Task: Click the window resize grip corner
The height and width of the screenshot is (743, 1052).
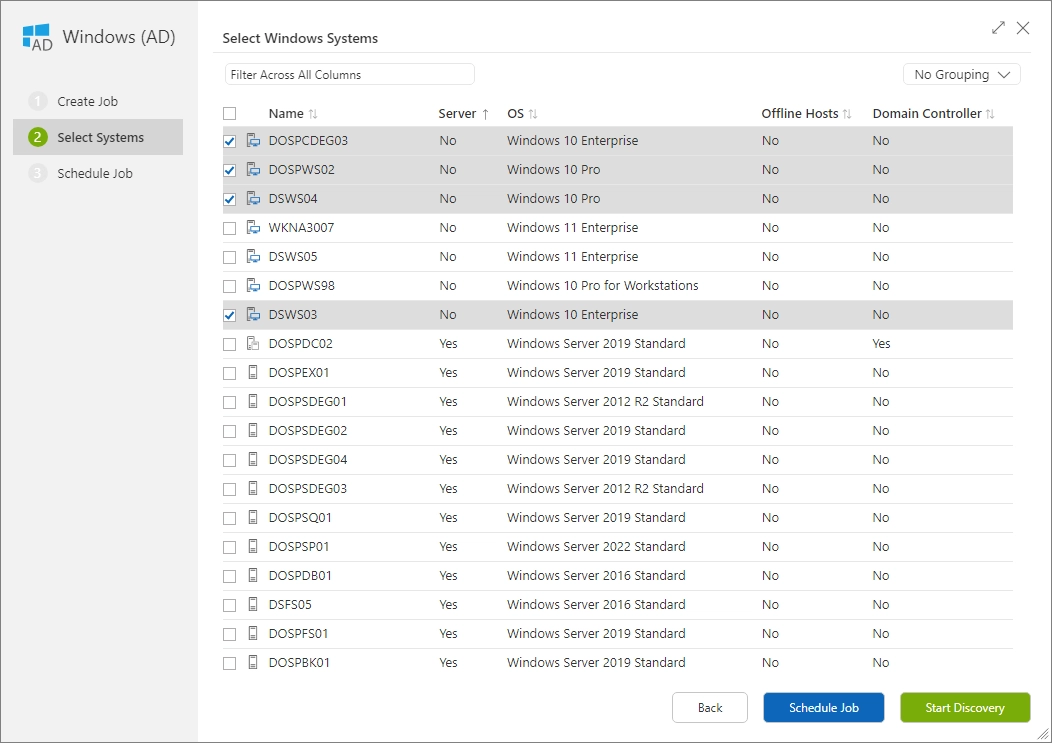Action: 1043,734
